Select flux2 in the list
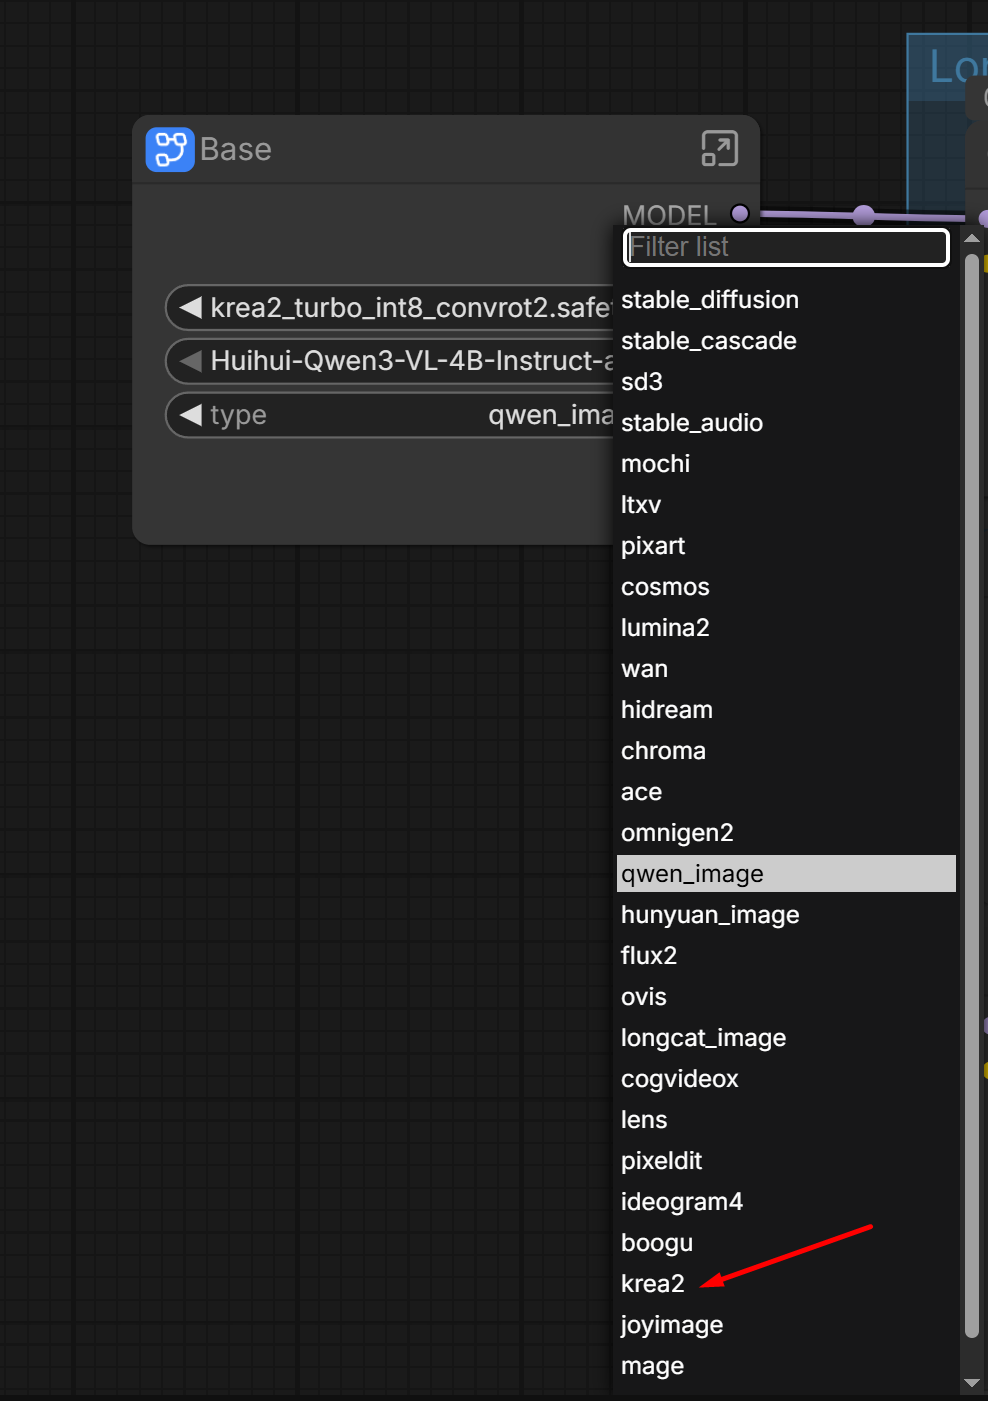988x1401 pixels. click(786, 956)
